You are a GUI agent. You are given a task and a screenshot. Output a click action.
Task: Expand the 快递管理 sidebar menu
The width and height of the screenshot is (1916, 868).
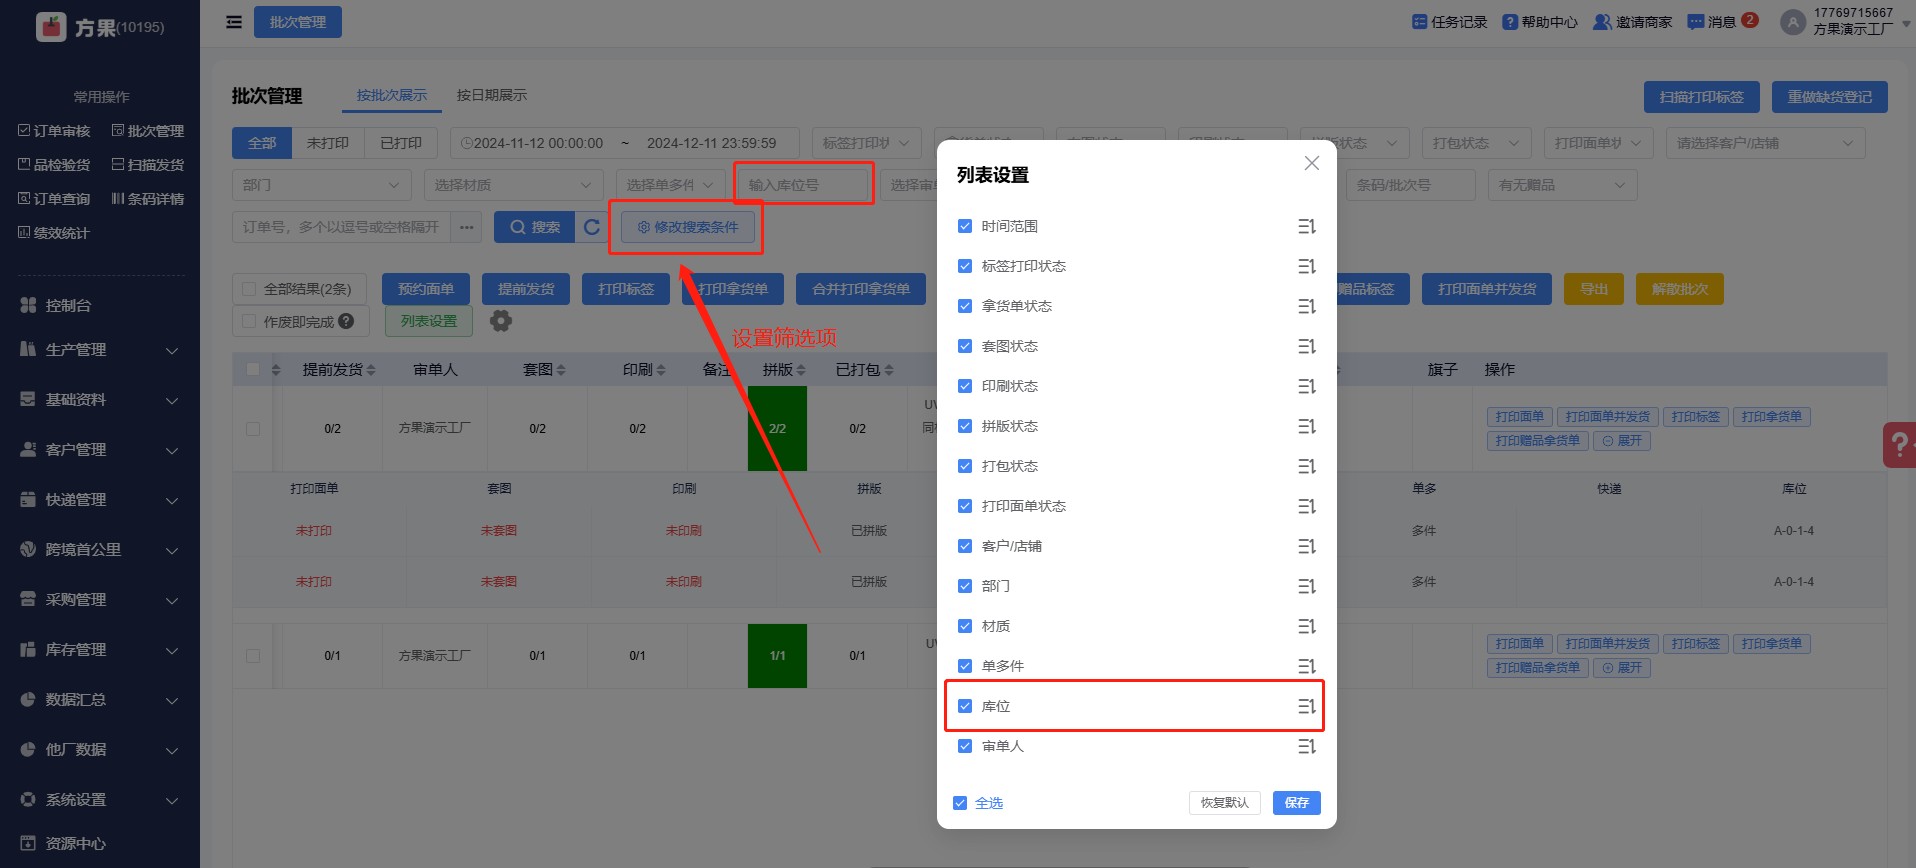100,500
